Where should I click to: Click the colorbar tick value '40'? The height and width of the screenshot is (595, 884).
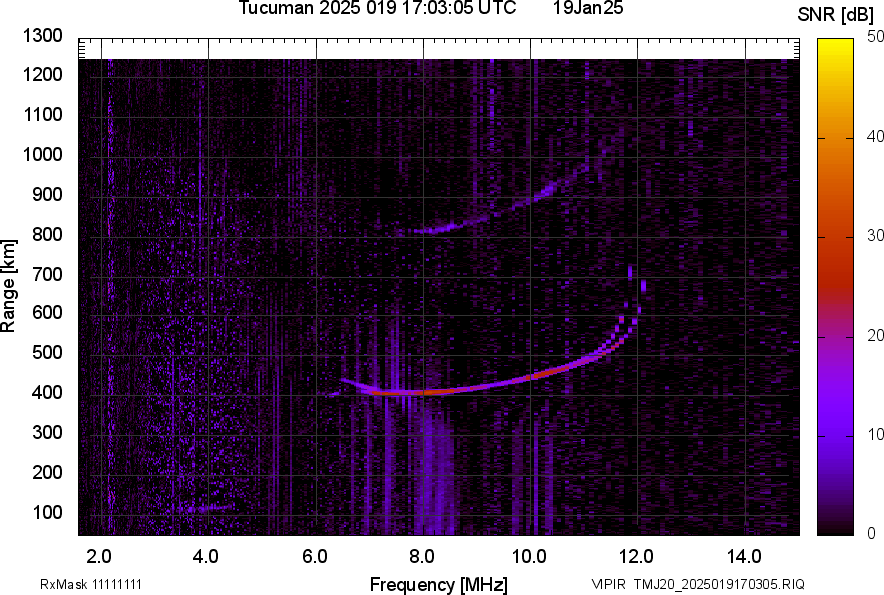876,136
